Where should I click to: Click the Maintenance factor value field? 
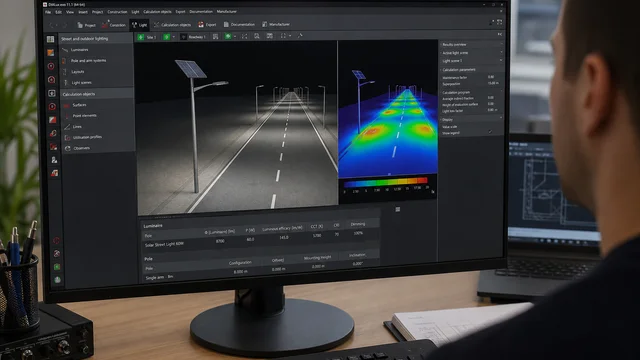[491, 77]
